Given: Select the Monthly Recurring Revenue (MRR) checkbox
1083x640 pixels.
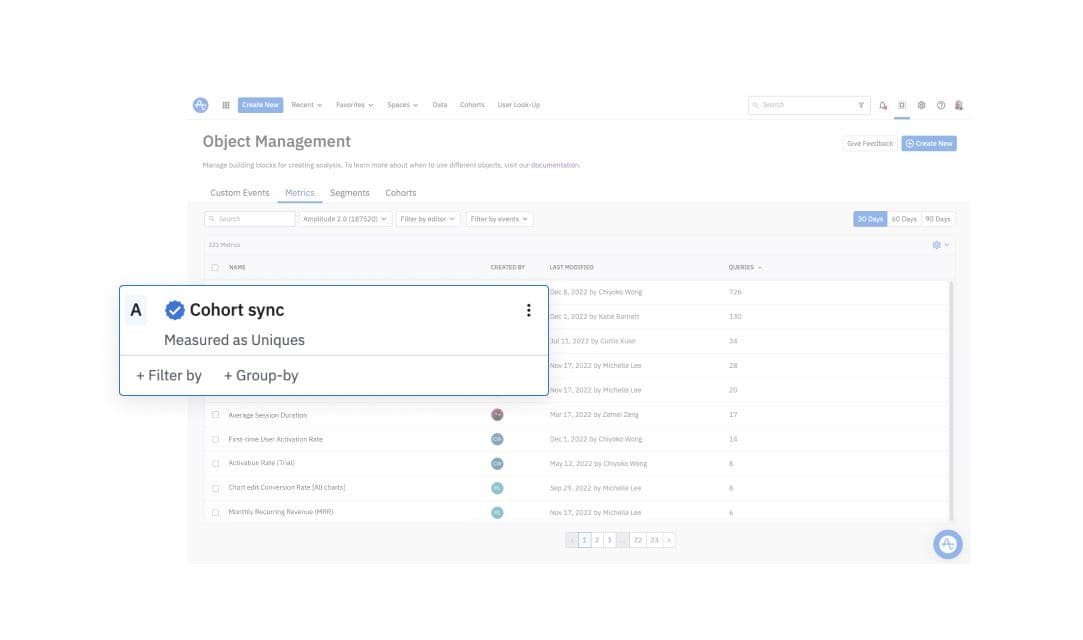Looking at the screenshot, I should click(215, 512).
